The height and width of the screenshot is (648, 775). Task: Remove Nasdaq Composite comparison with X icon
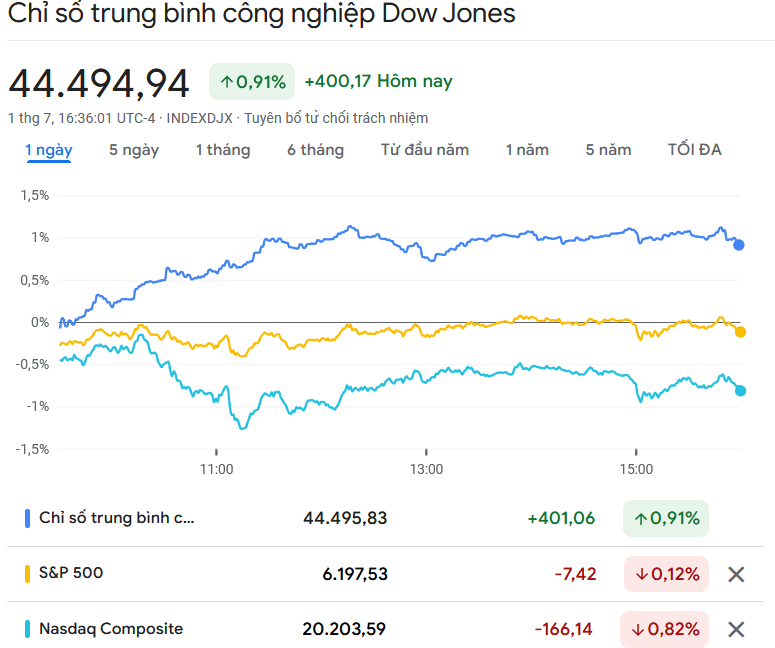736,629
